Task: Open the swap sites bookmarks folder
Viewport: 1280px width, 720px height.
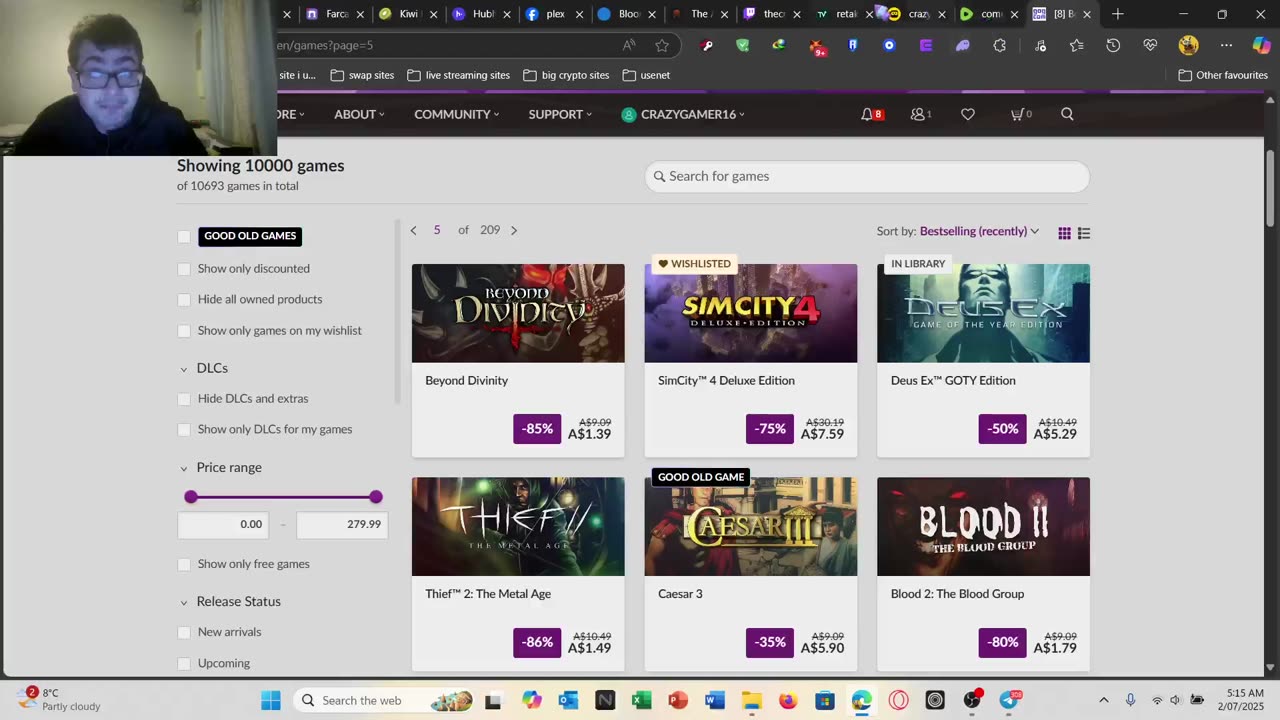Action: [362, 75]
